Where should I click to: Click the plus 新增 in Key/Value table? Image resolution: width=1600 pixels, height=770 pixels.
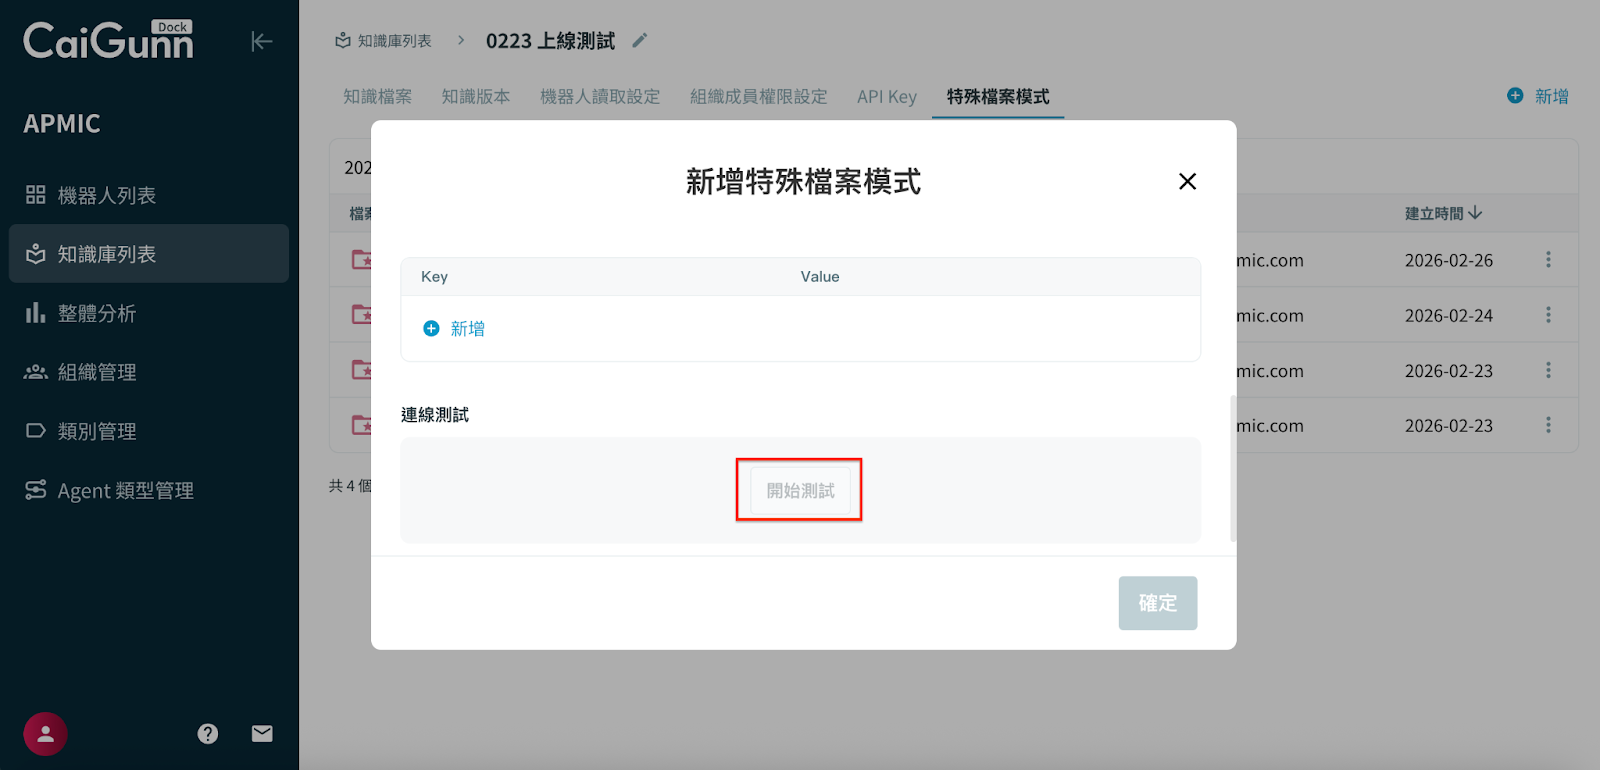pyautogui.click(x=455, y=329)
